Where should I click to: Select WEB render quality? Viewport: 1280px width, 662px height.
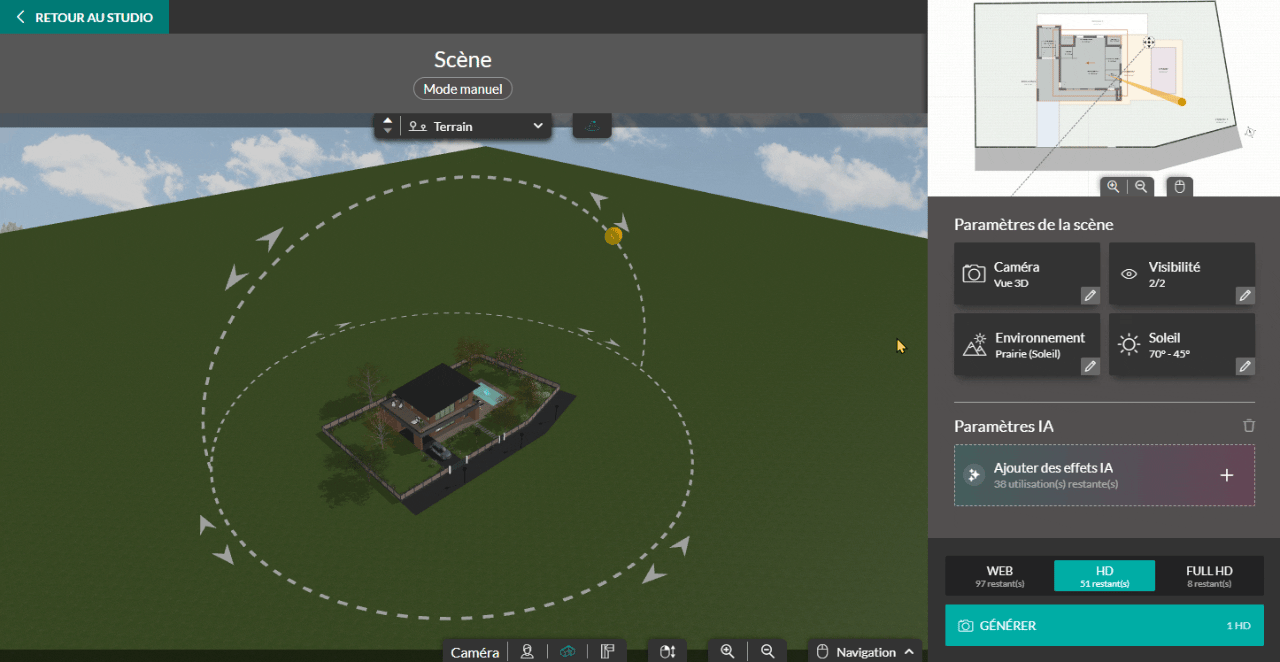999,576
